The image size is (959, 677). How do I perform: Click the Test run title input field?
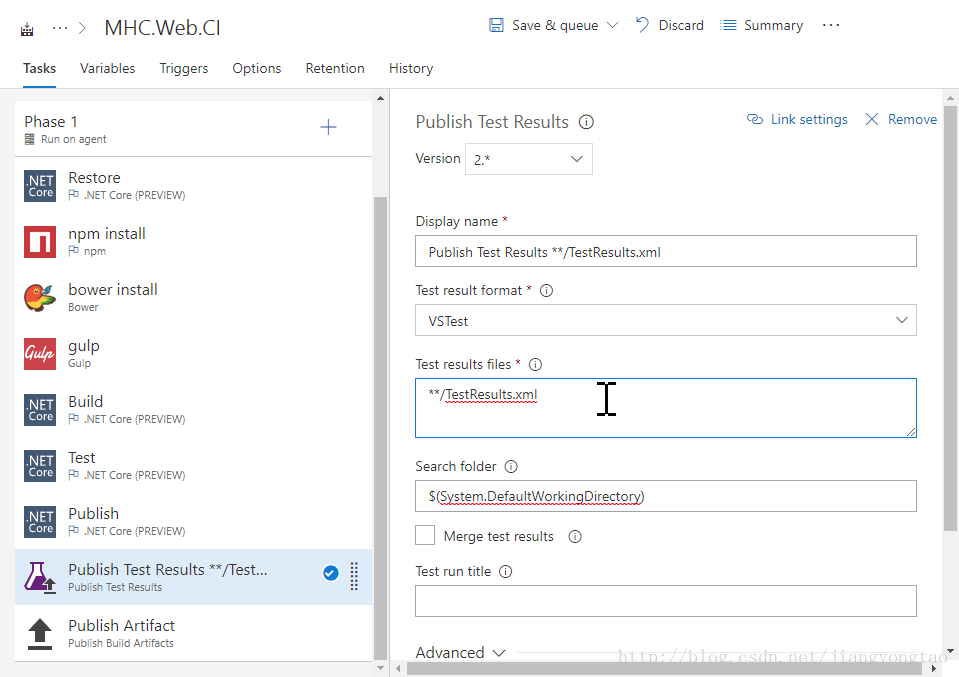pyautogui.click(x=665, y=601)
